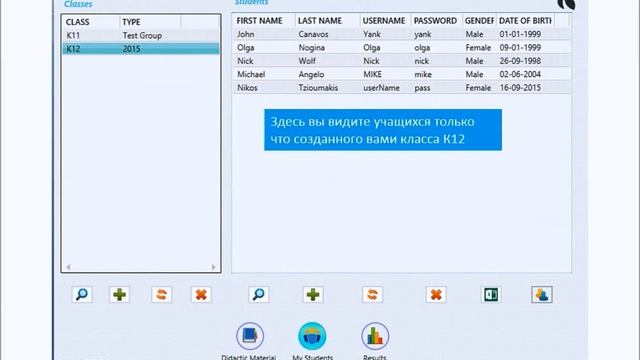Click the username cell Yank

(x=372, y=34)
